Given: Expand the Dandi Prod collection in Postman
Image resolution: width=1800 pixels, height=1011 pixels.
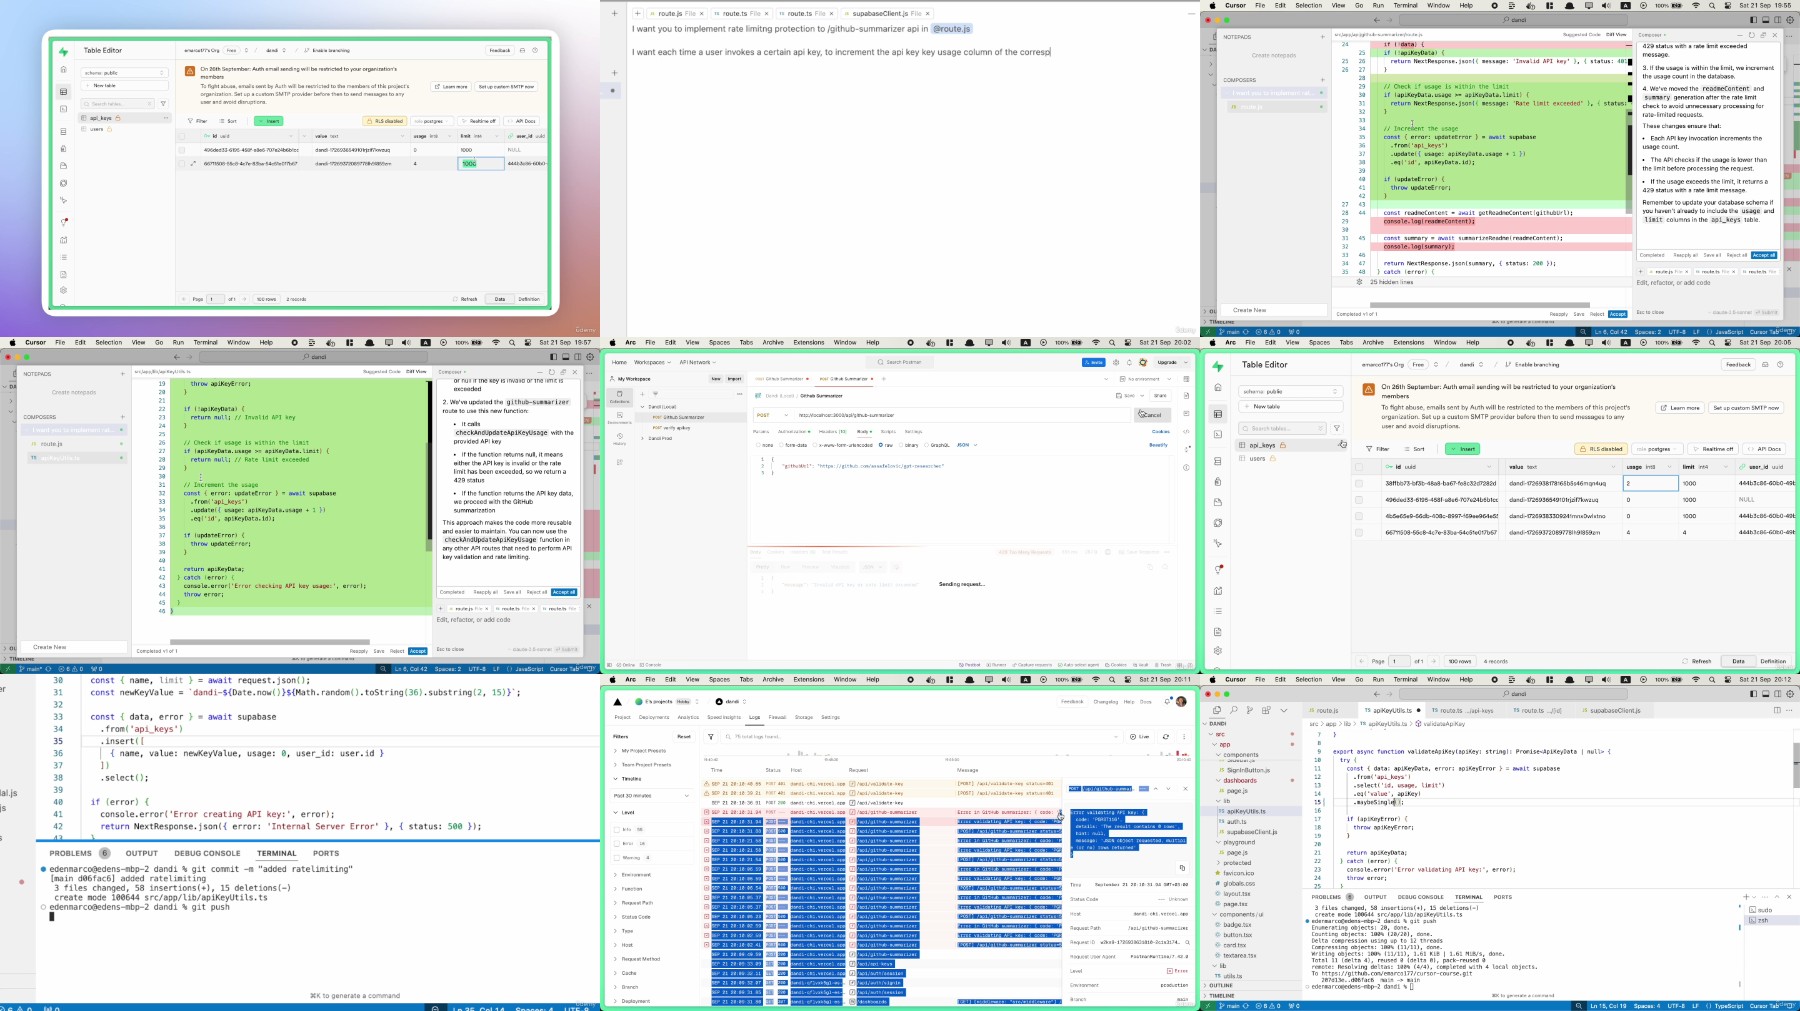Looking at the screenshot, I should click(x=642, y=438).
